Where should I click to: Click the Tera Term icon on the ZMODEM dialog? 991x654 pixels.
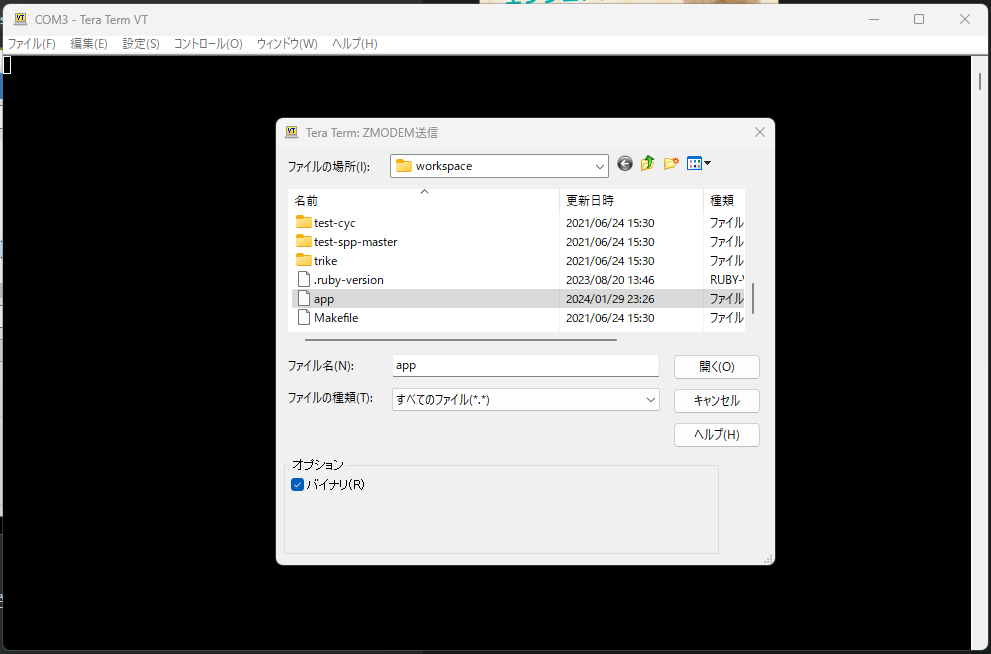click(291, 131)
